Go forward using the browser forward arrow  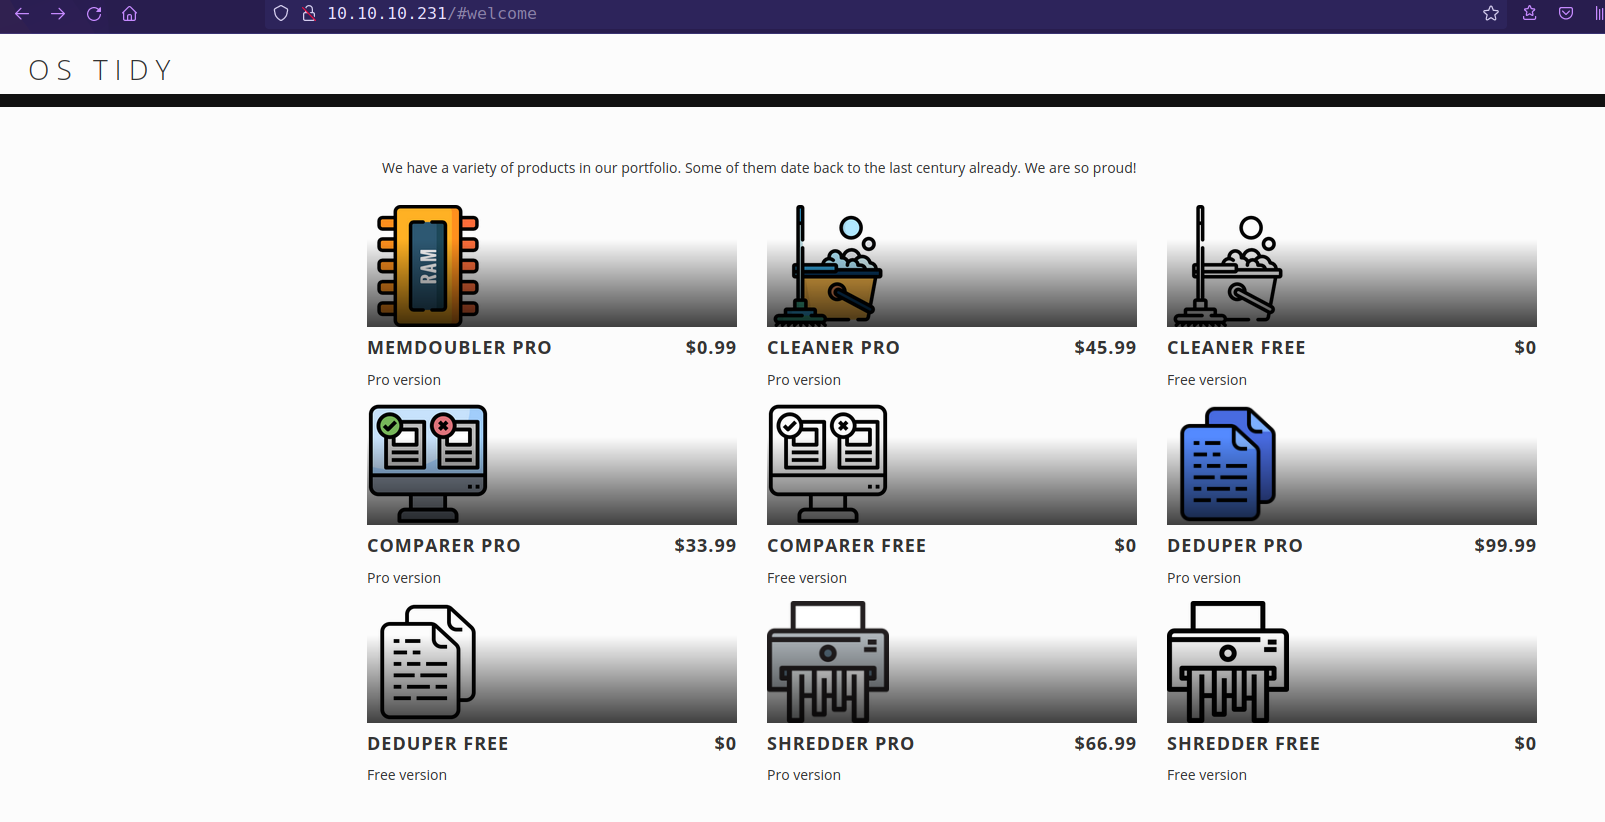[58, 14]
